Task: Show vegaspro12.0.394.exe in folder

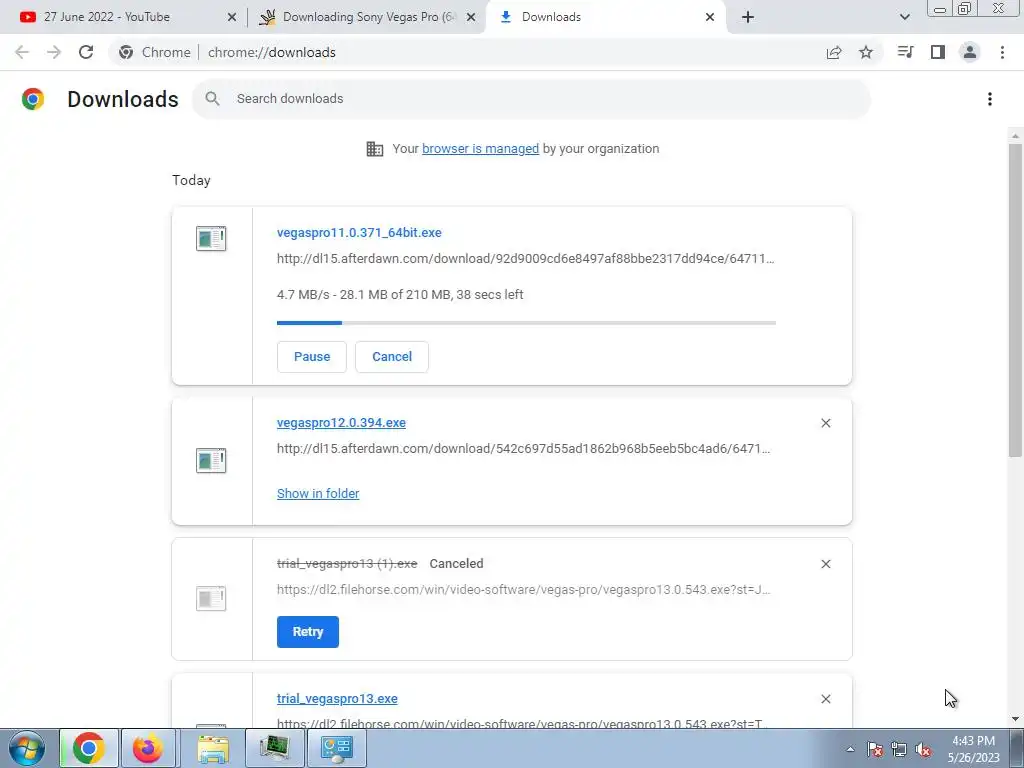Action: 318,494
